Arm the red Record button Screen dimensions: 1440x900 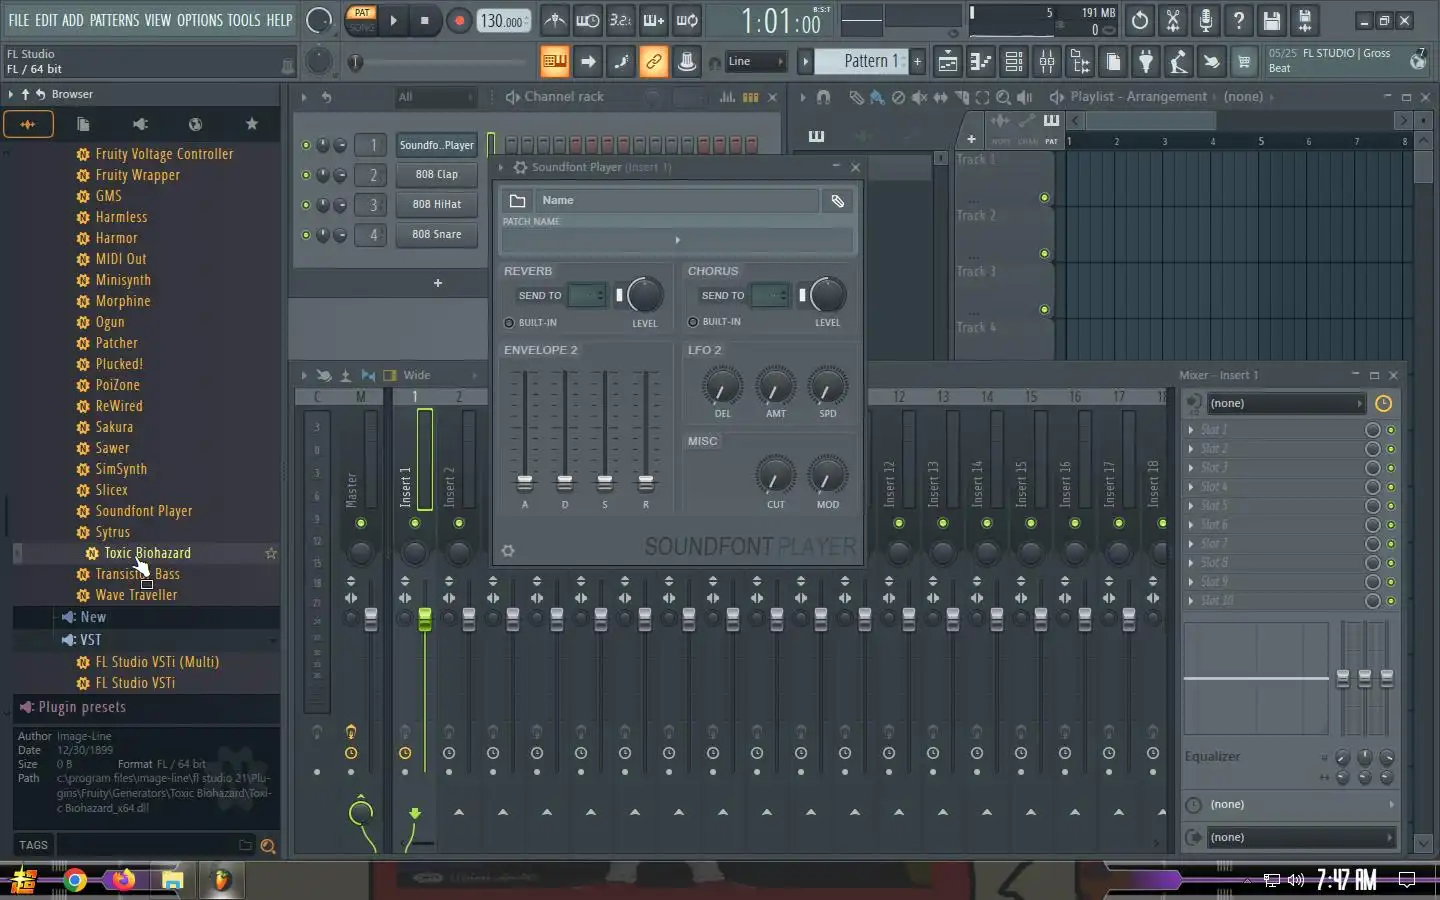click(459, 20)
